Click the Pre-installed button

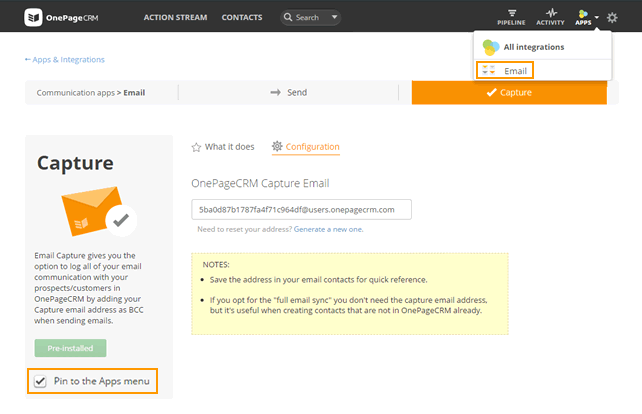(70, 348)
